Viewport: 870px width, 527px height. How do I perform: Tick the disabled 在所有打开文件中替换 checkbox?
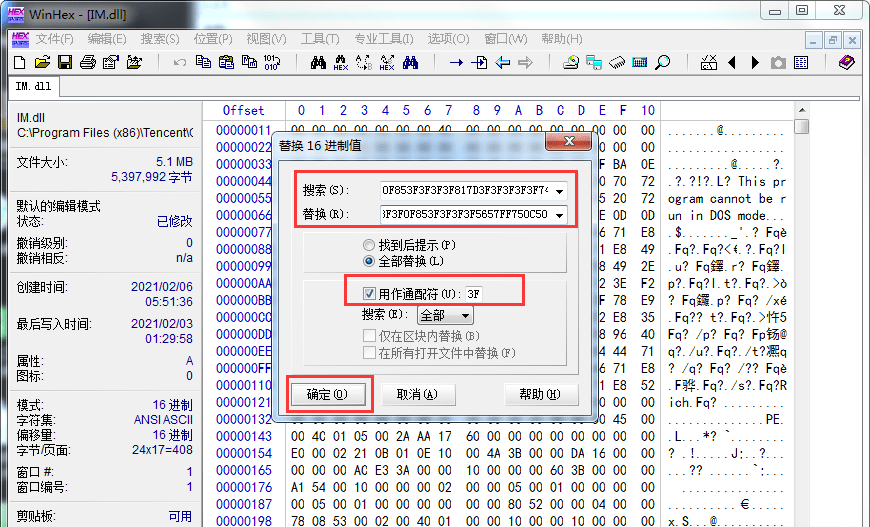369,353
